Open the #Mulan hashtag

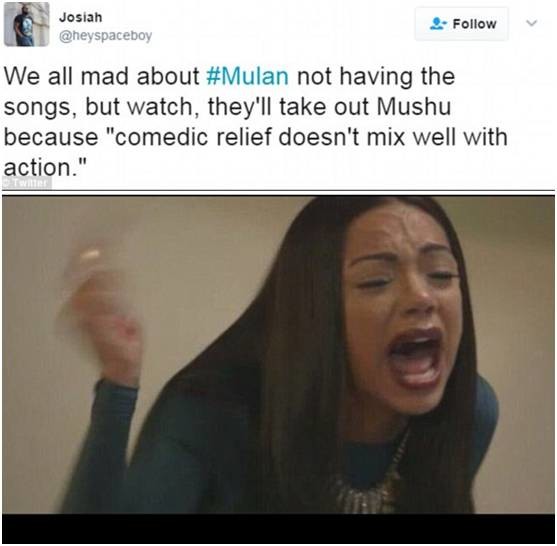point(247,76)
